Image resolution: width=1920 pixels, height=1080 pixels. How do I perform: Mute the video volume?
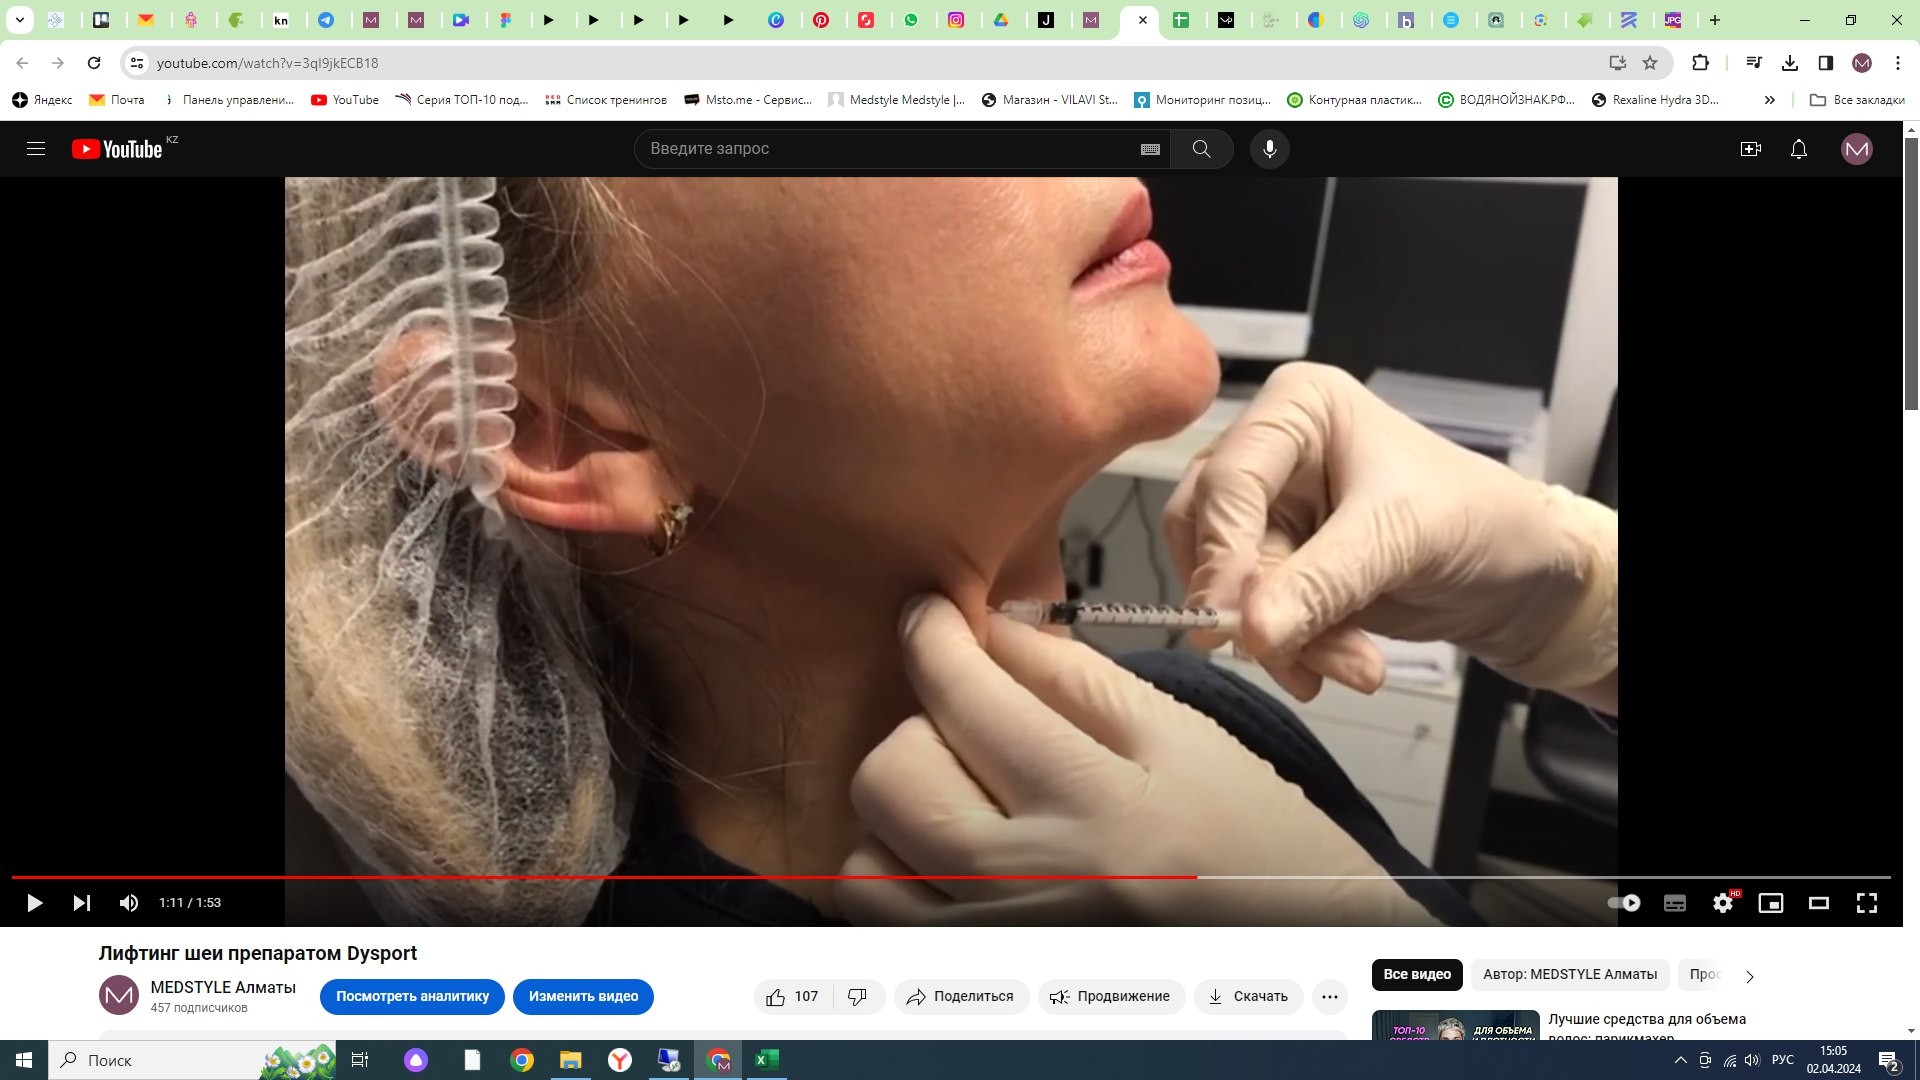(129, 903)
